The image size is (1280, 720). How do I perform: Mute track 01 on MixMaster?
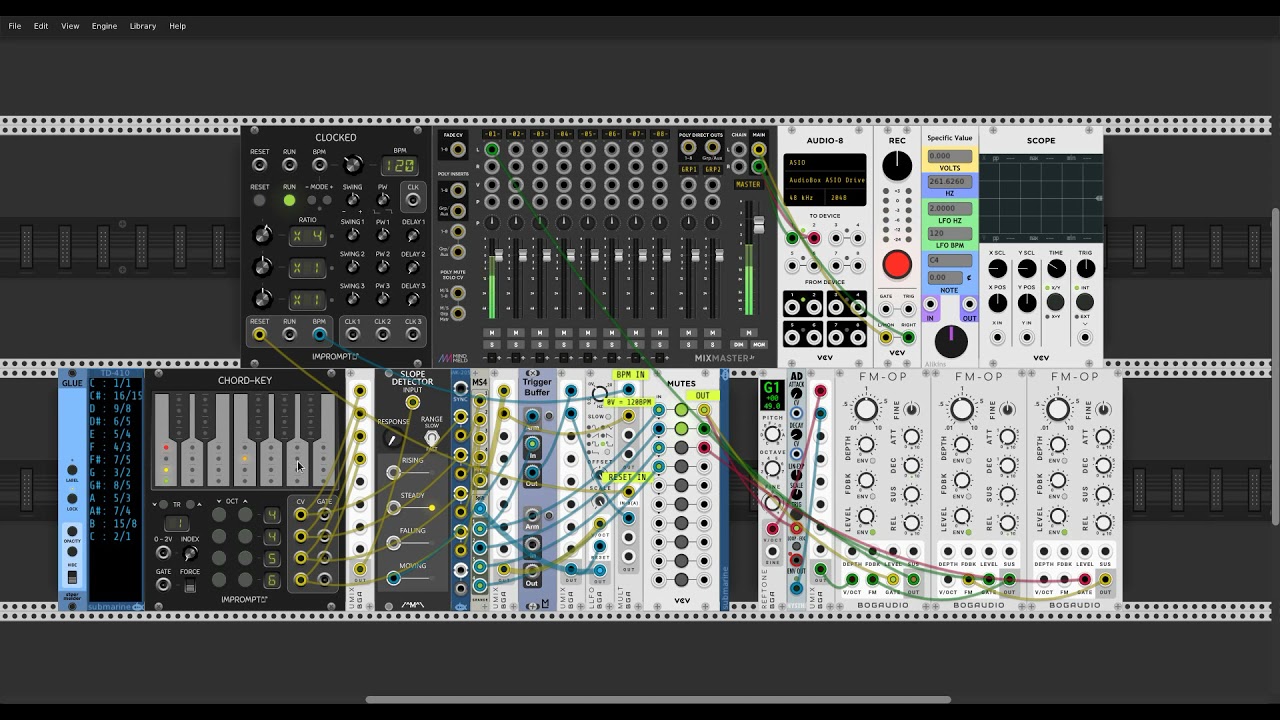491,332
